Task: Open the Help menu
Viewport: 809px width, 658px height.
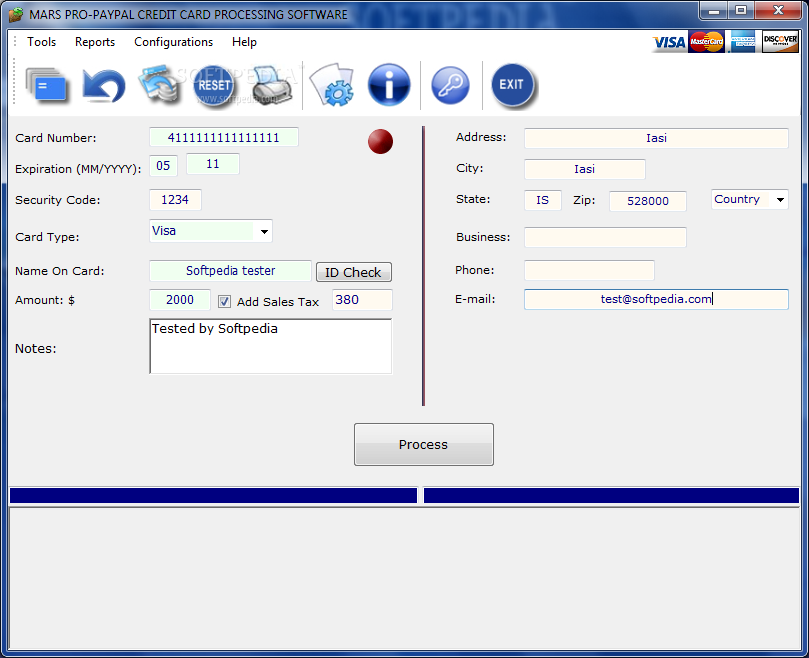Action: coord(244,42)
